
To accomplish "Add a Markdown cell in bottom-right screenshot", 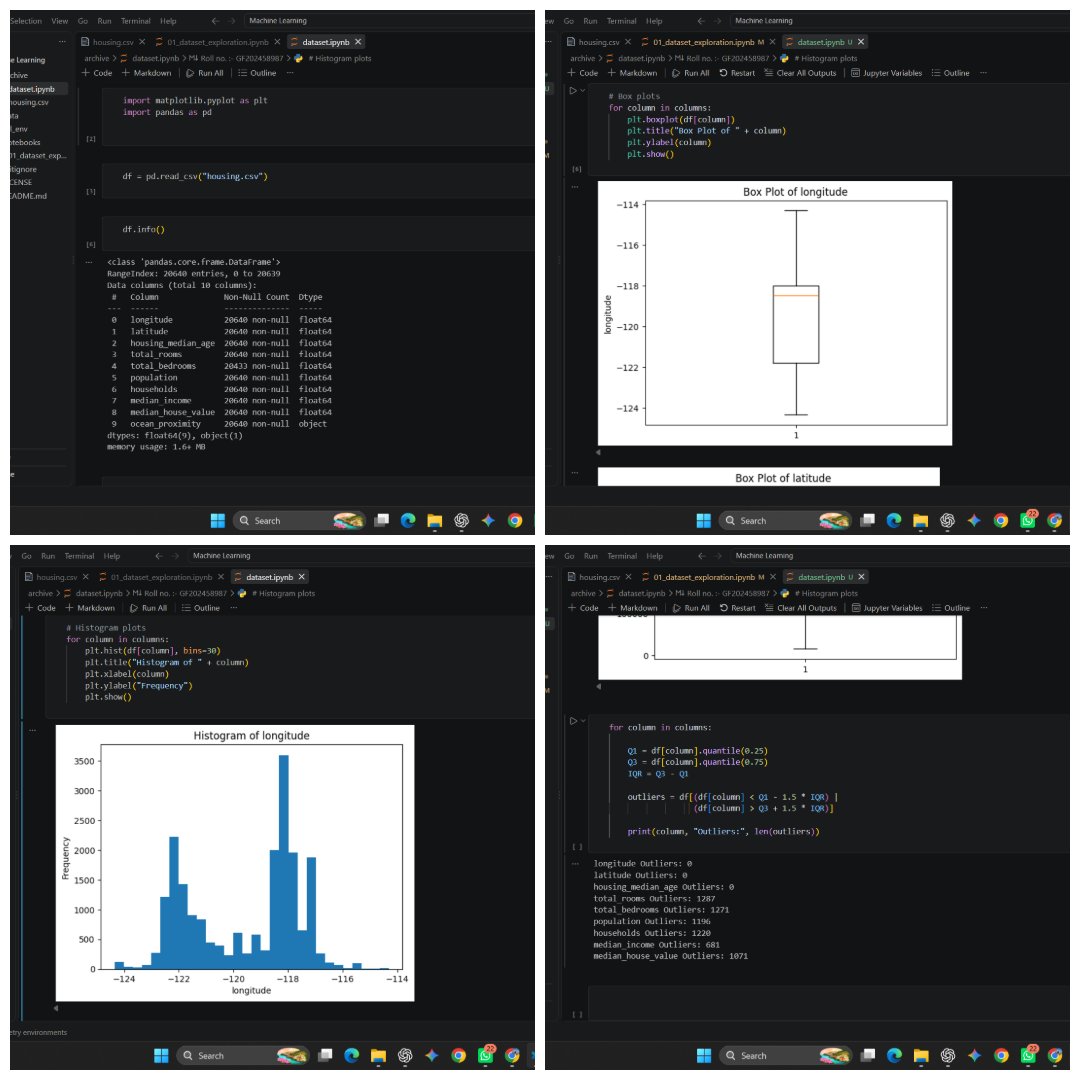I will pos(633,608).
